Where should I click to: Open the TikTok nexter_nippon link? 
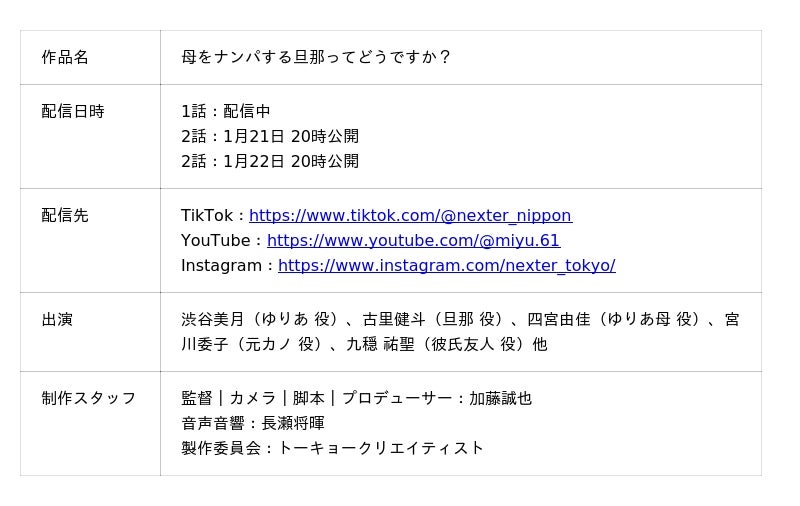click(x=410, y=216)
